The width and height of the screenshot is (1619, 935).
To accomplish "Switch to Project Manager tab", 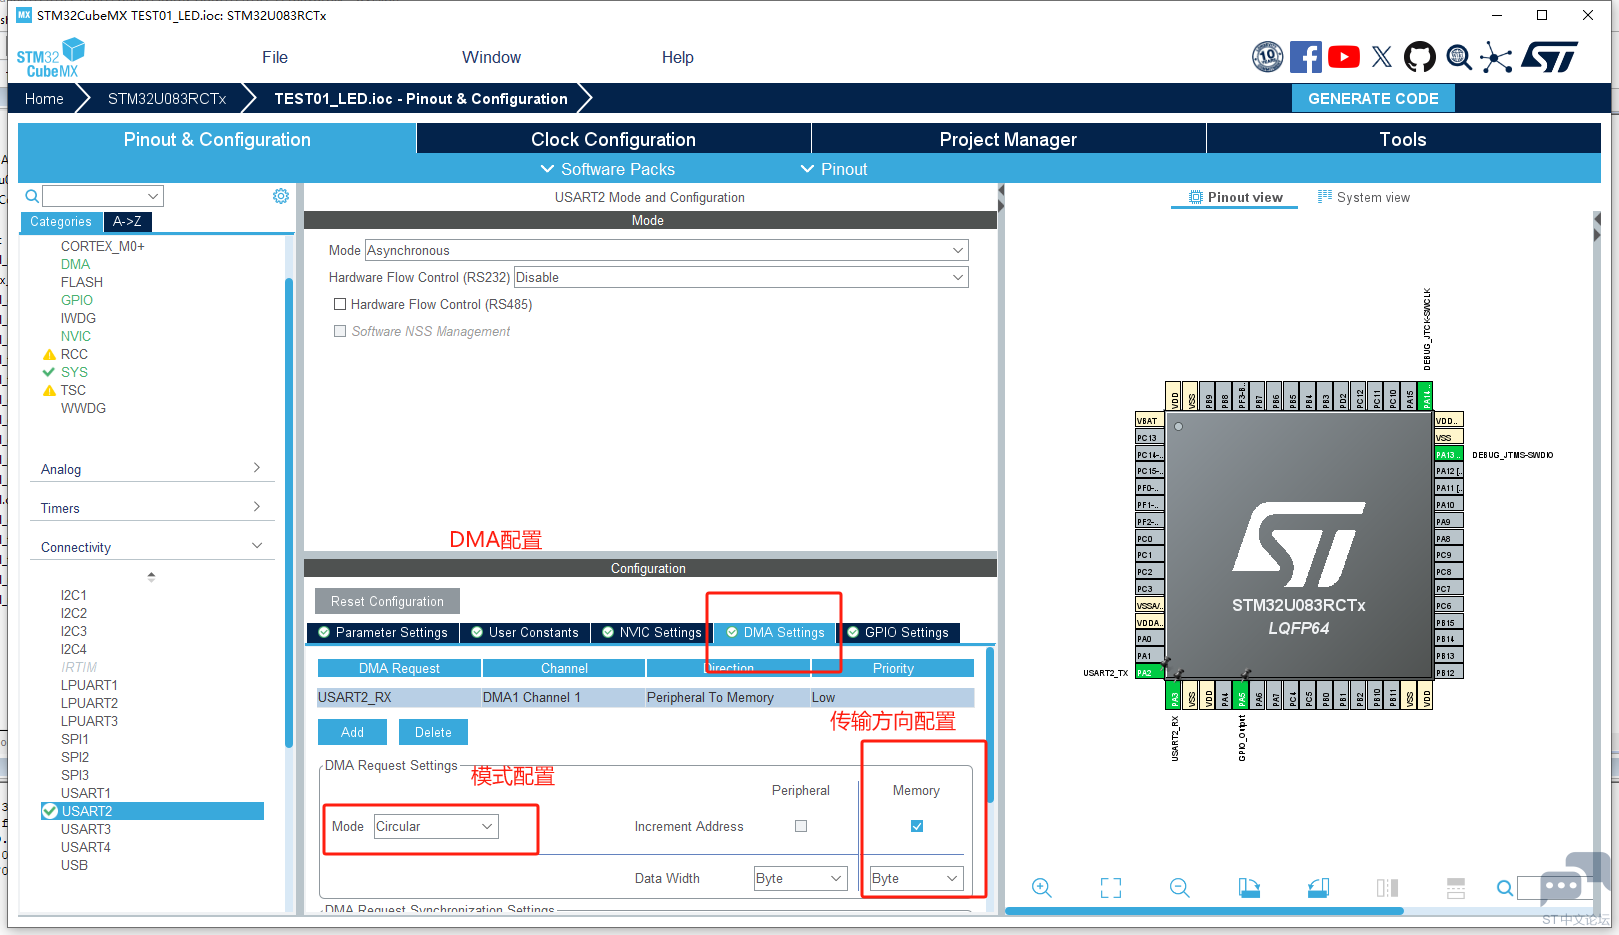I will [1008, 139].
